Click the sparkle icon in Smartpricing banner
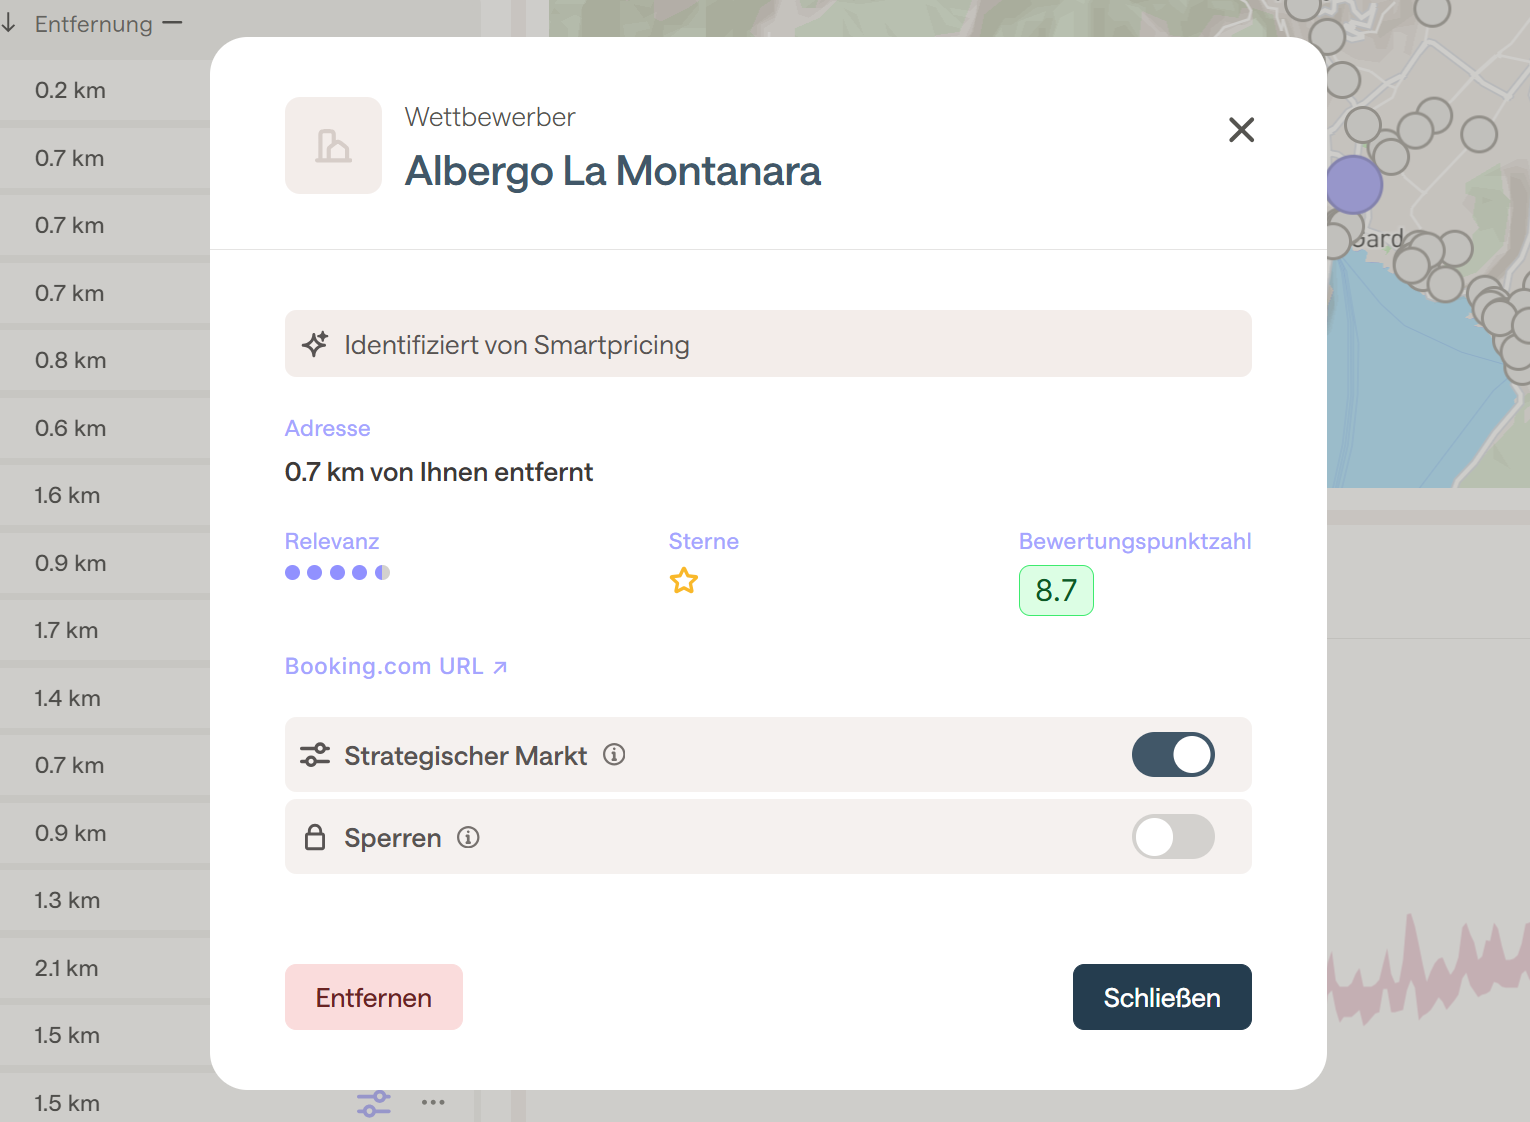 315,344
